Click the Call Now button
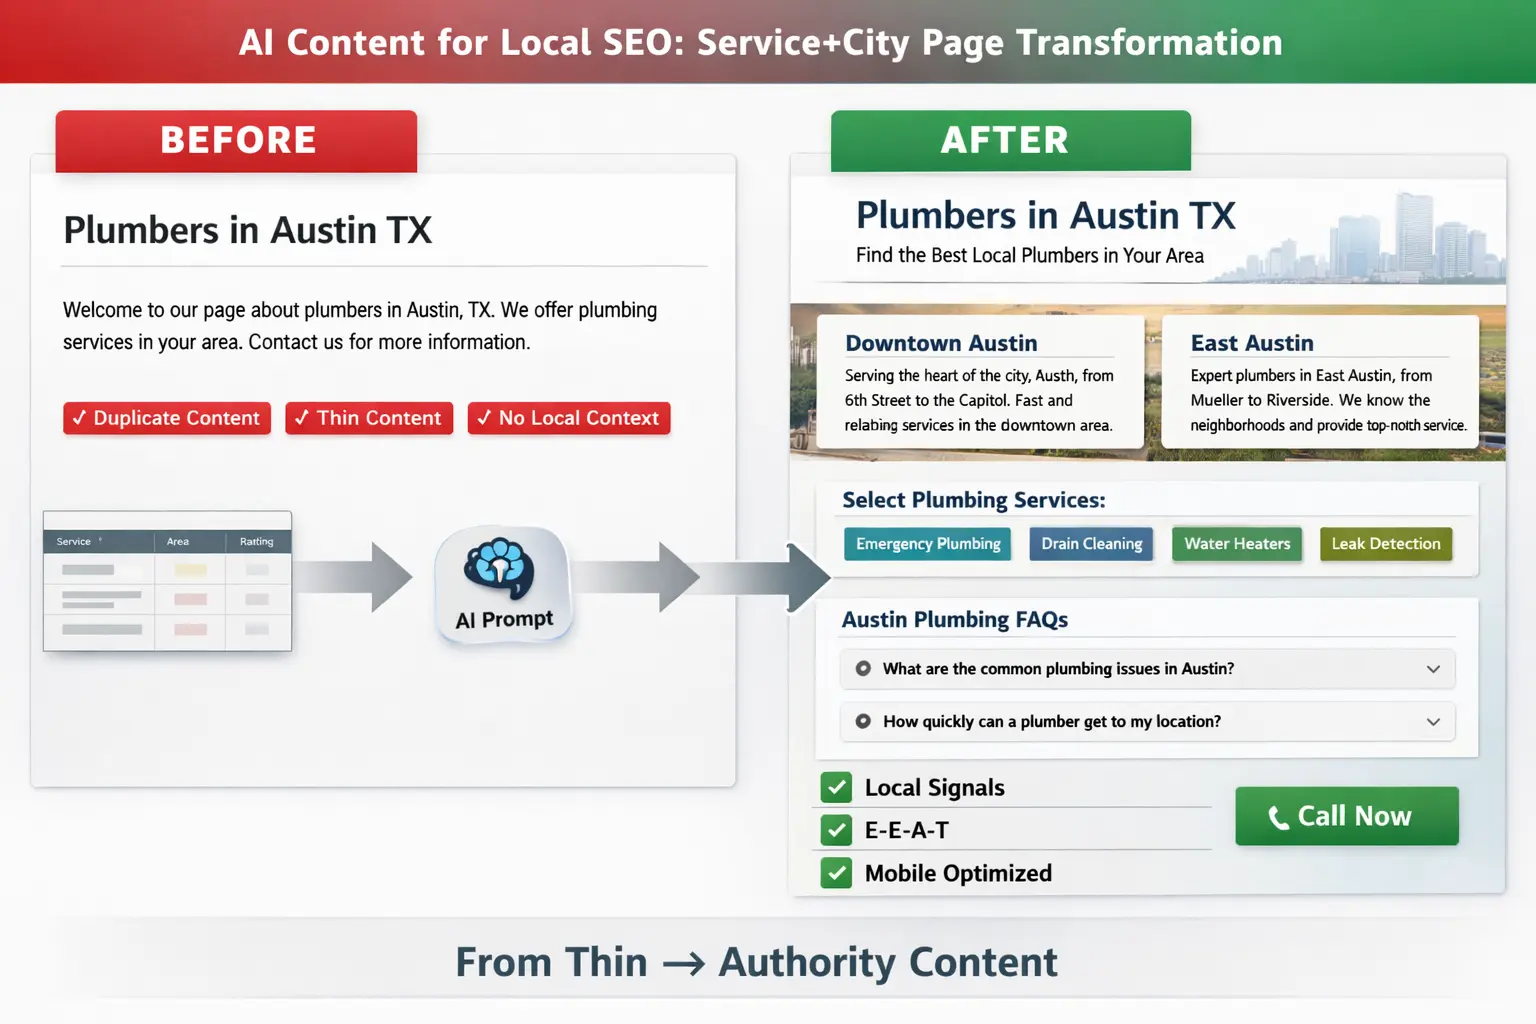 coord(1346,815)
